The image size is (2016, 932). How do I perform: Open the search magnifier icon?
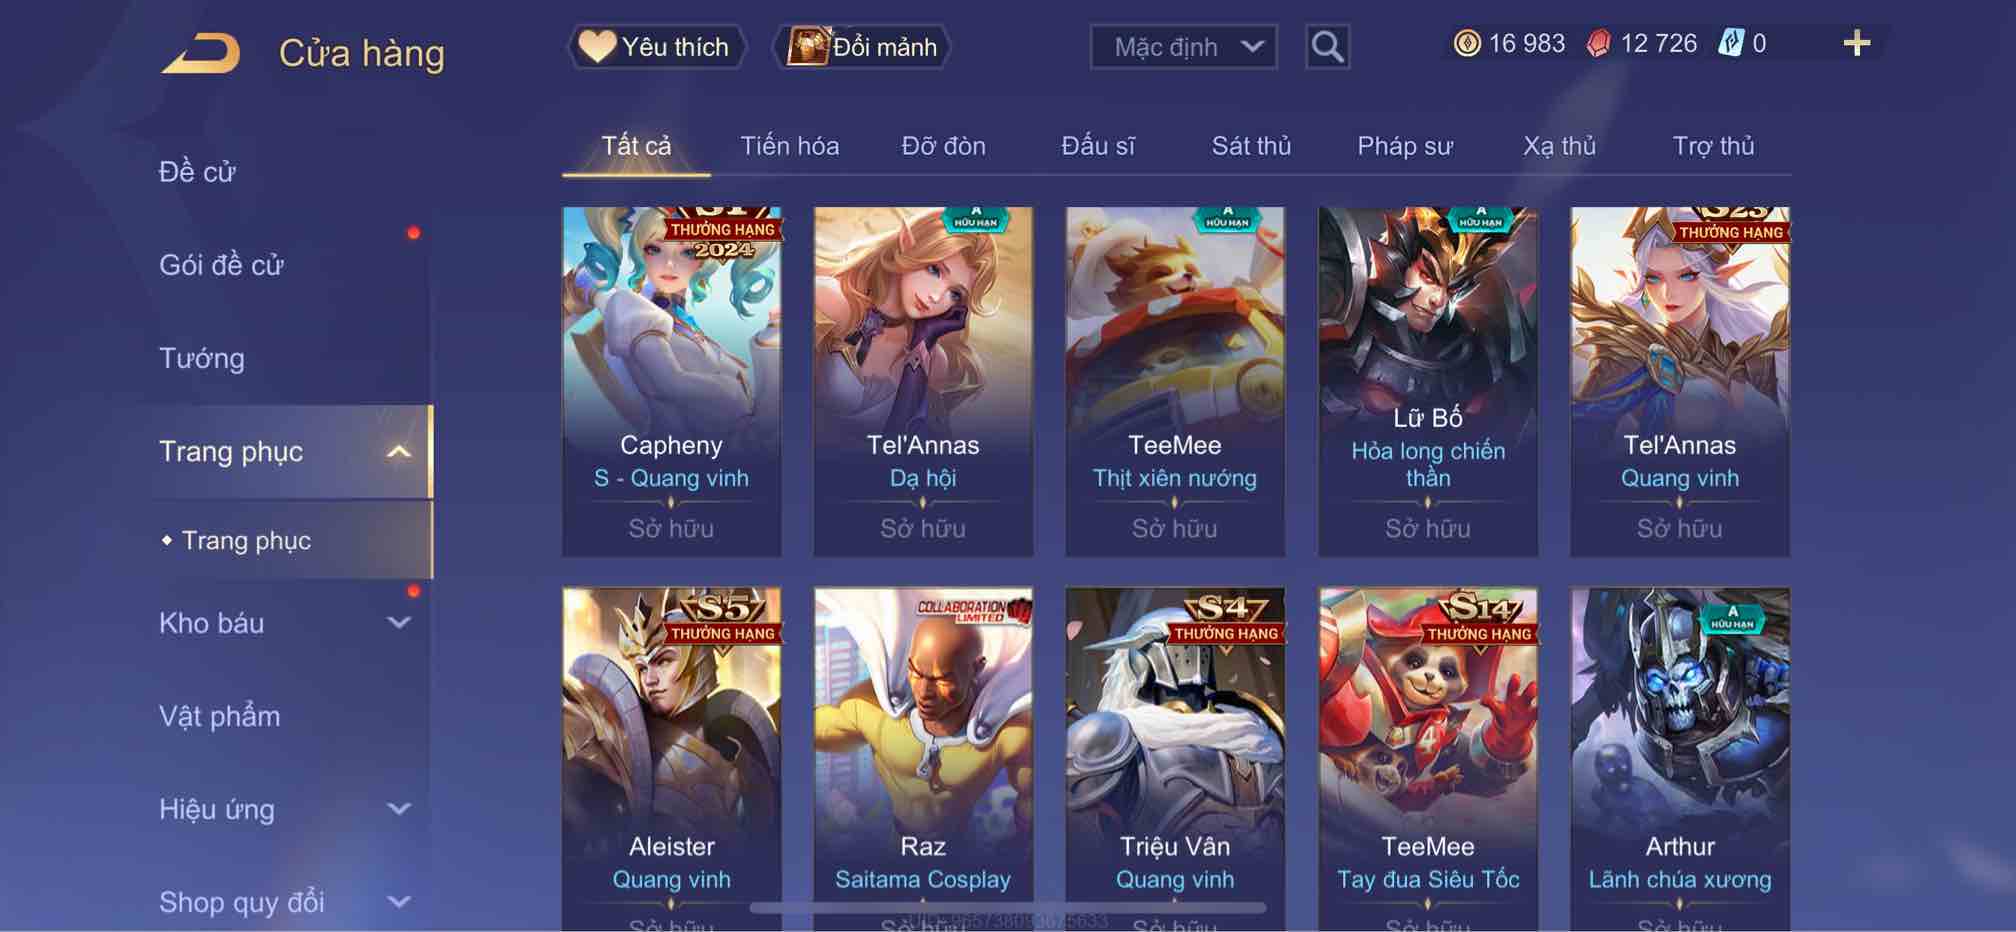pos(1327,47)
